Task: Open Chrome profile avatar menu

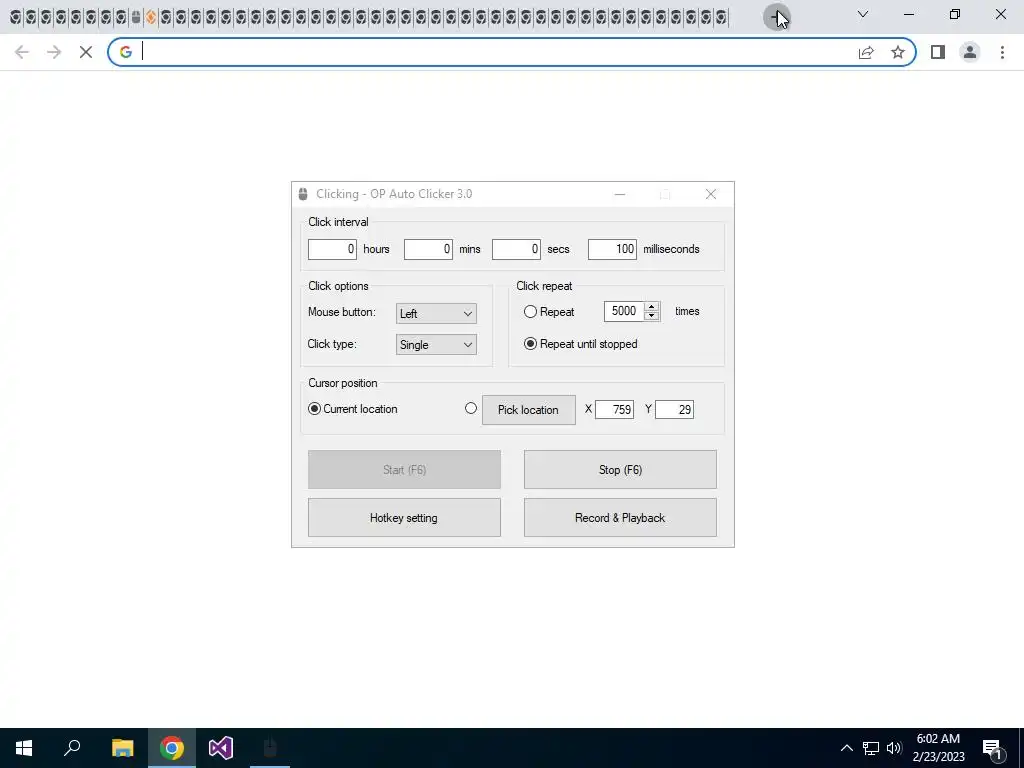Action: [970, 52]
